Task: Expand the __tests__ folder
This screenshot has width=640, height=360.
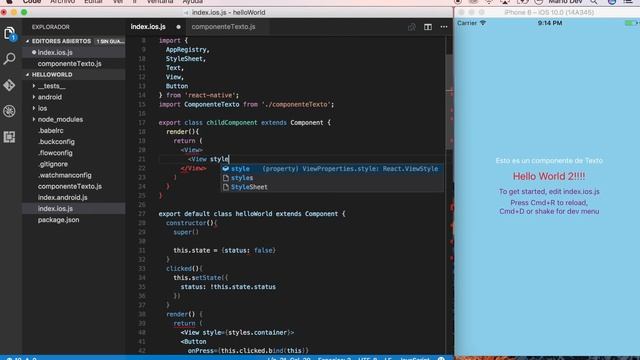Action: point(34,86)
